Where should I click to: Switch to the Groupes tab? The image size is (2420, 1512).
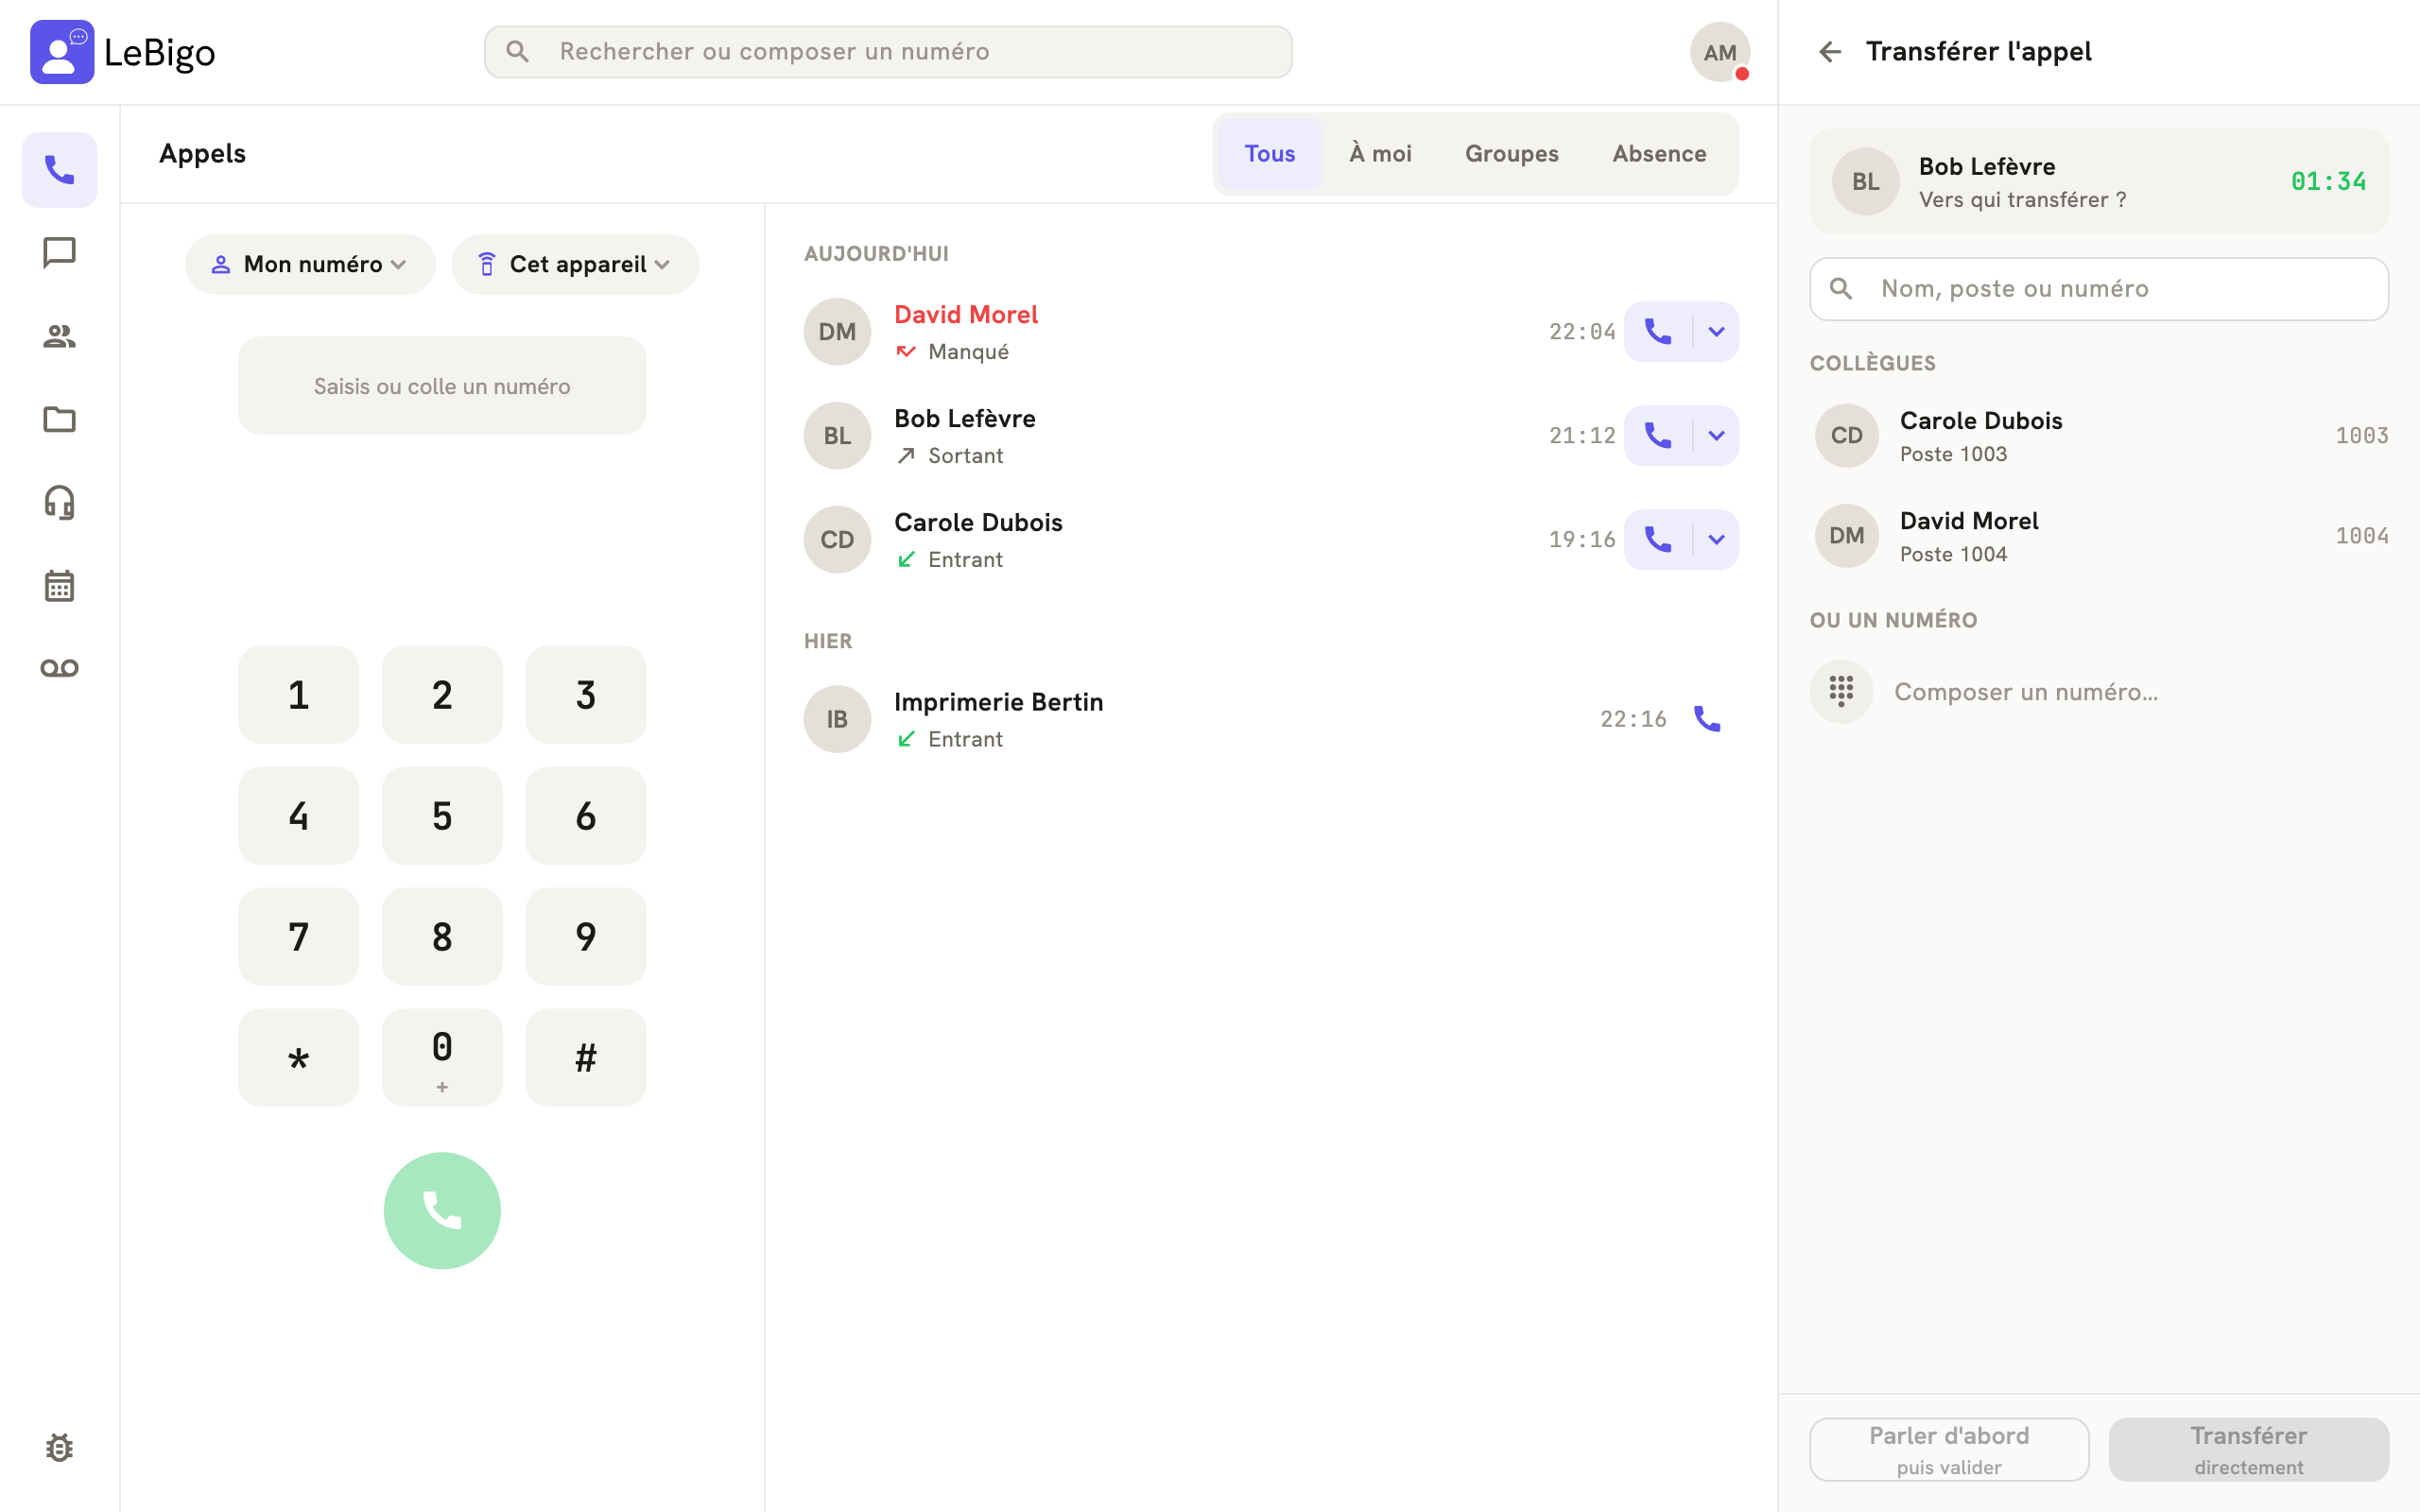[1512, 154]
